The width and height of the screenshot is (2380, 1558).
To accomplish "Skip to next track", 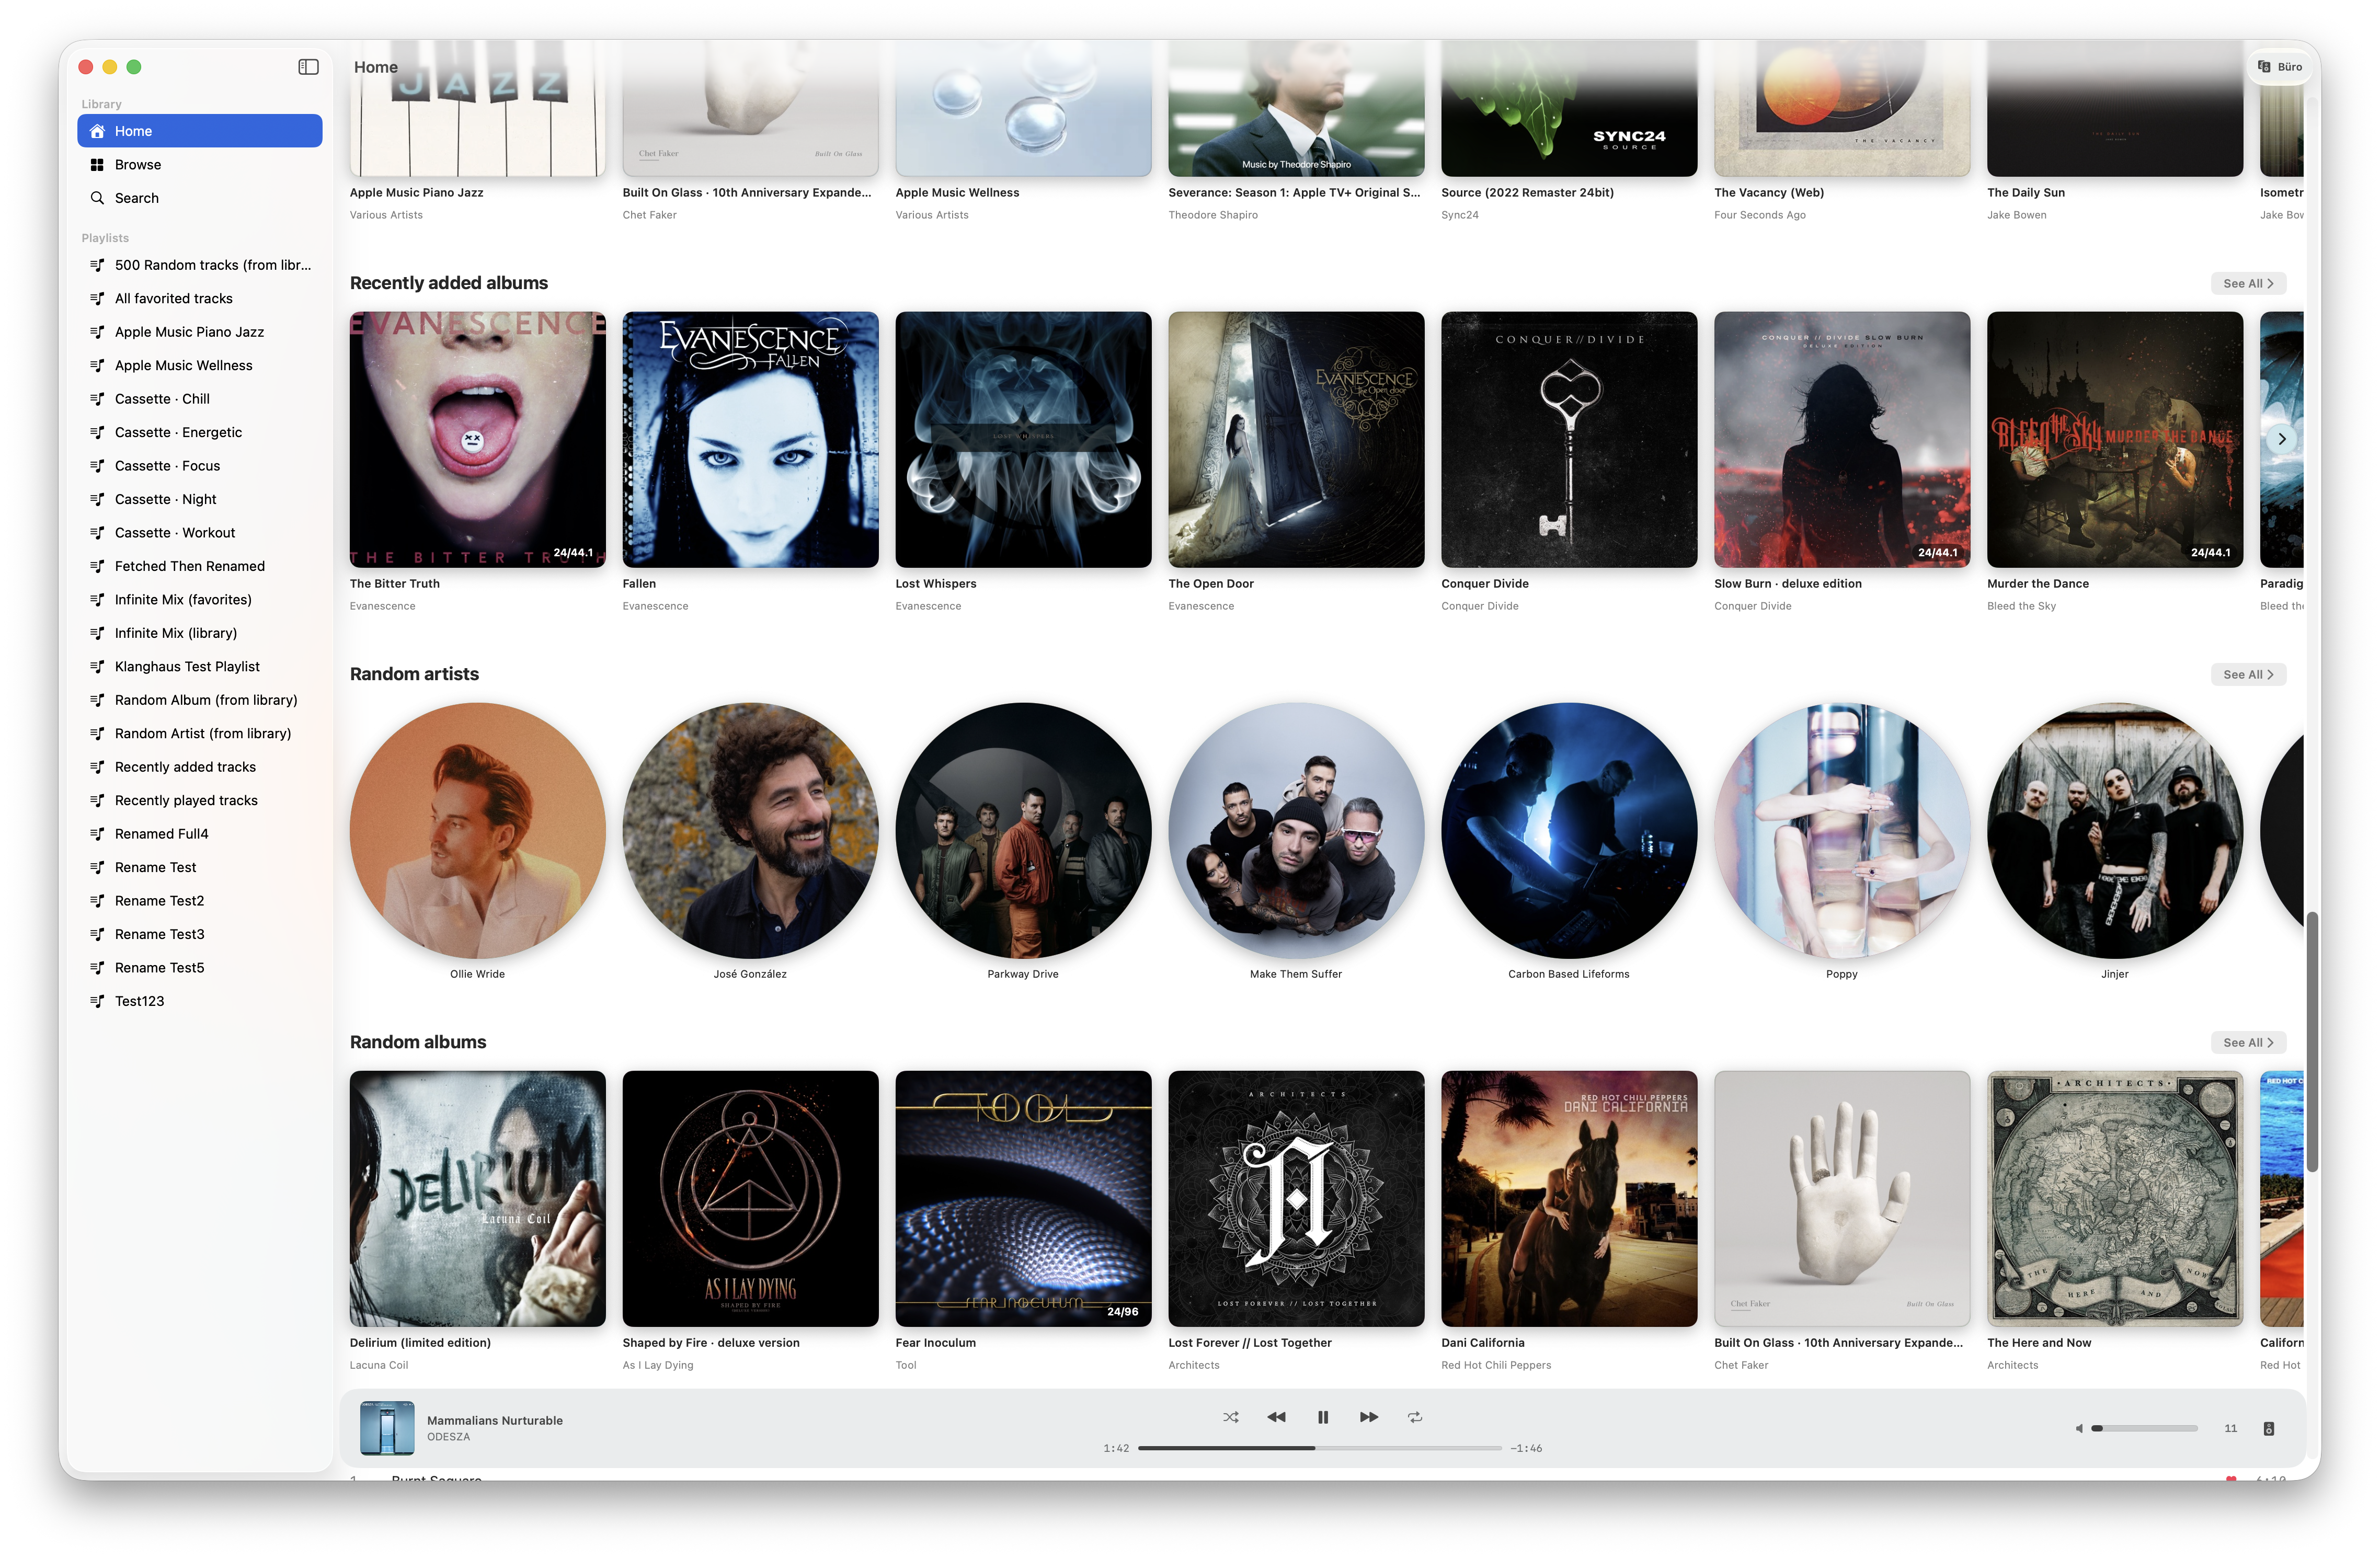I will click(1369, 1417).
